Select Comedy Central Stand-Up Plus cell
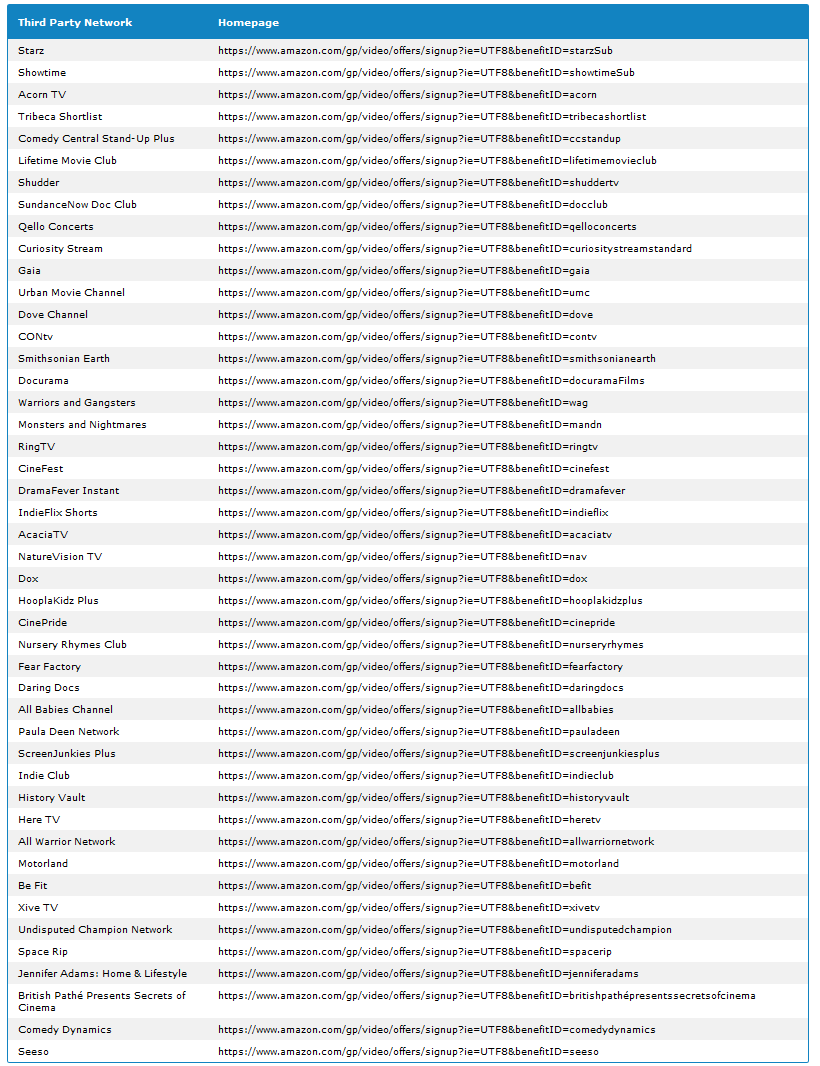 click(96, 138)
